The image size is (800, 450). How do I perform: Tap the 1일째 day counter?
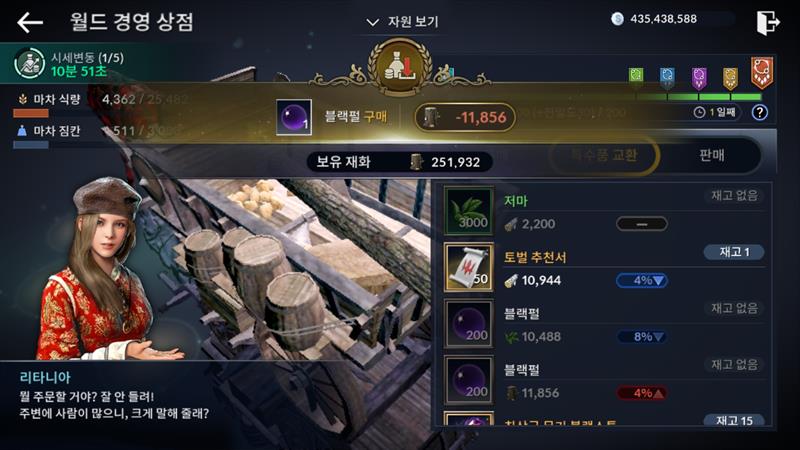(715, 112)
